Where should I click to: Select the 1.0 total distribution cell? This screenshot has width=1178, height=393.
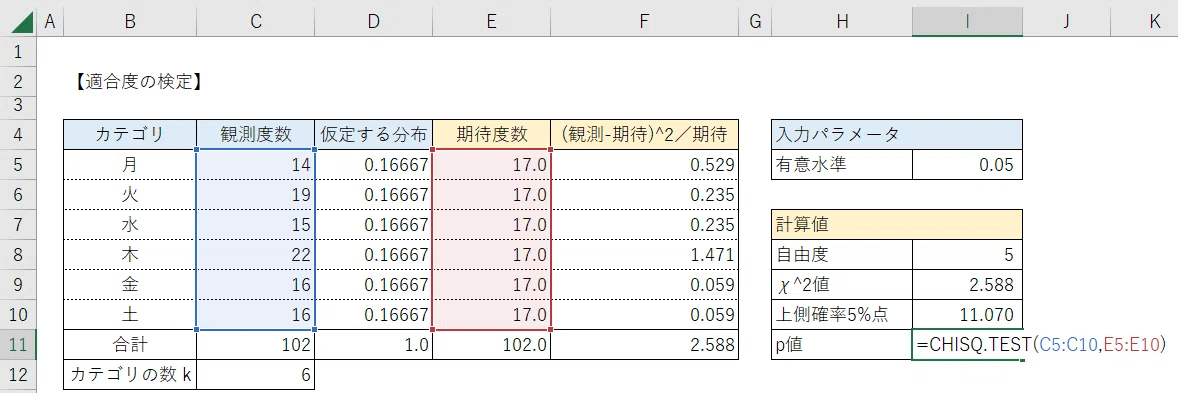pyautogui.click(x=373, y=345)
